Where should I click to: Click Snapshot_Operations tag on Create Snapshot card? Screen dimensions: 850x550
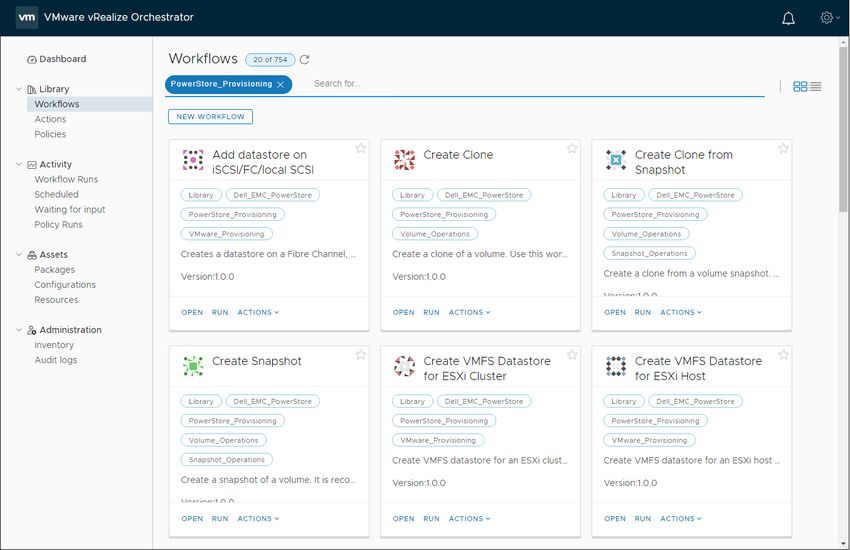click(227, 460)
